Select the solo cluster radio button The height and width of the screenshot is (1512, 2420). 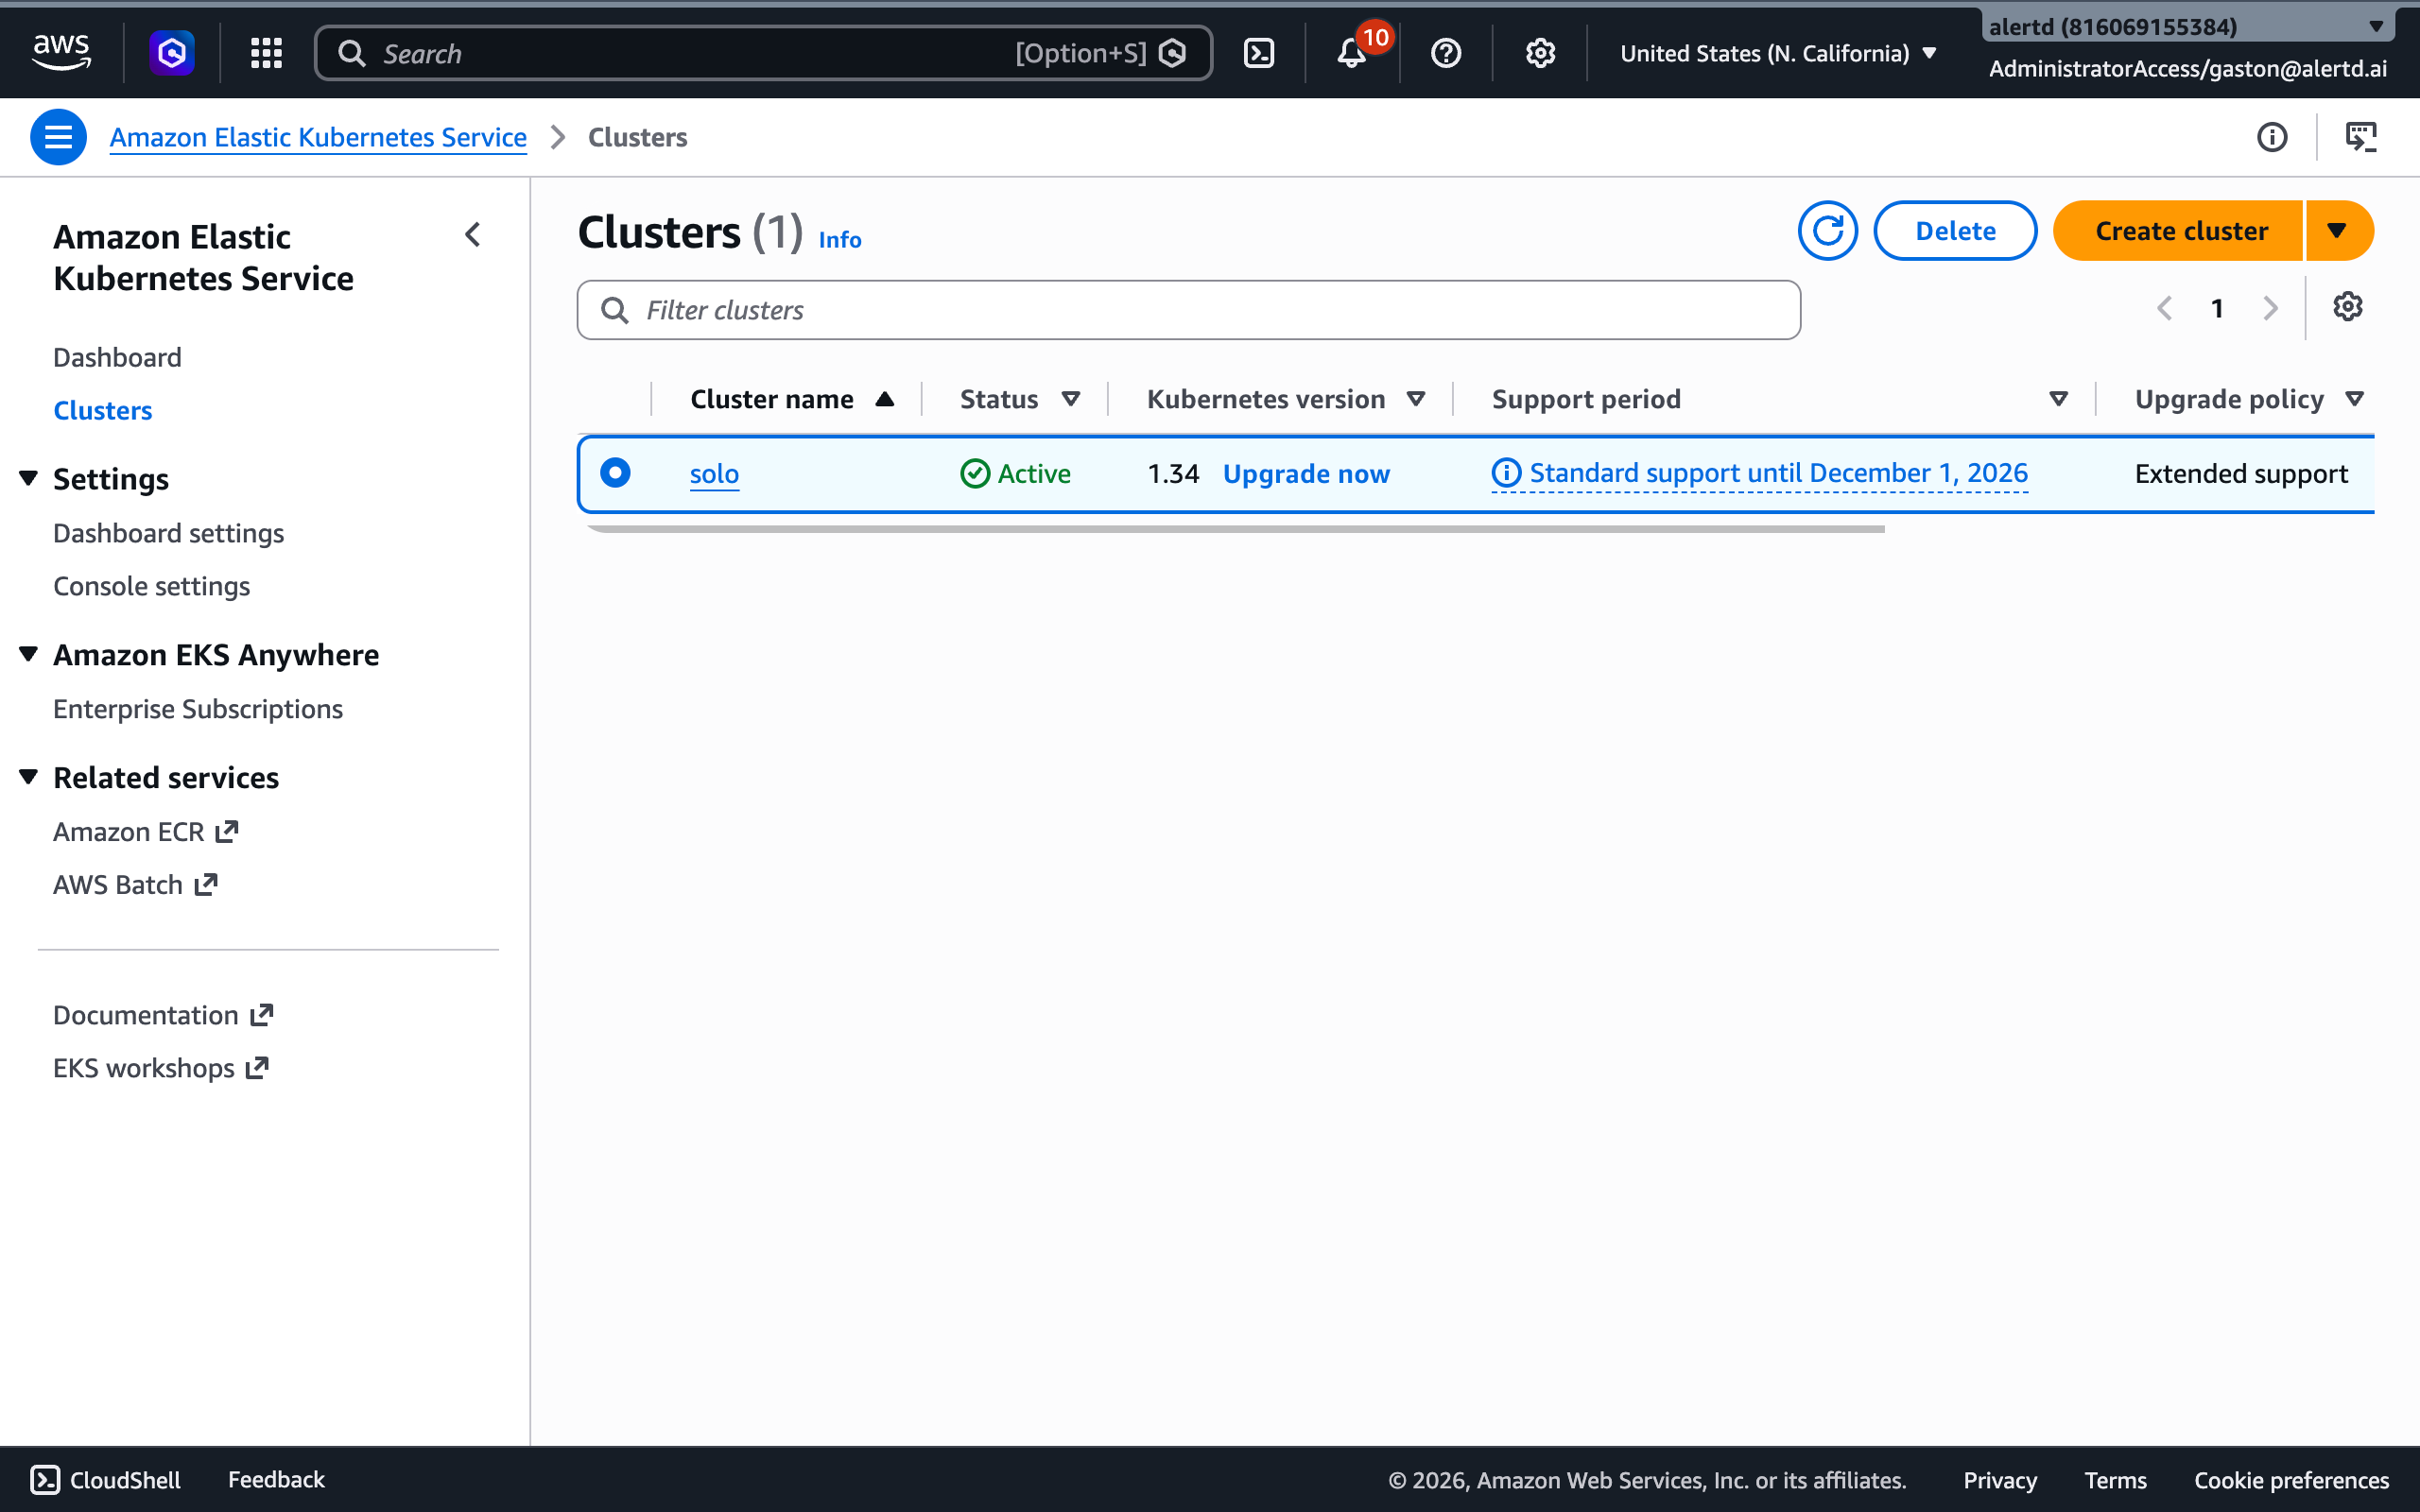[615, 473]
